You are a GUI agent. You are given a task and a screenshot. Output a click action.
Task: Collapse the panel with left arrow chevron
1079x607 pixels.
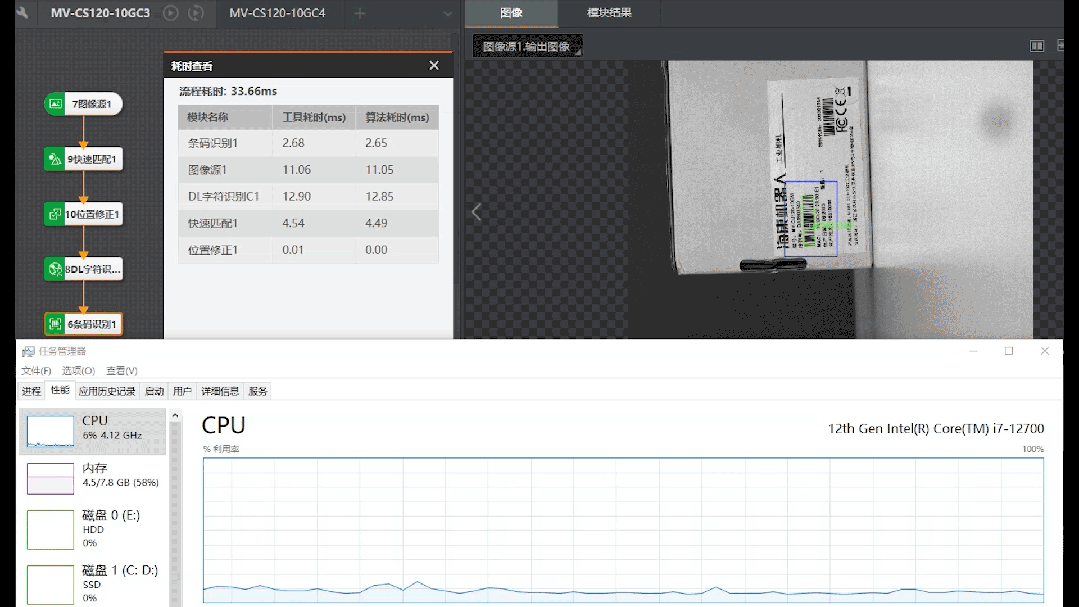coord(476,211)
